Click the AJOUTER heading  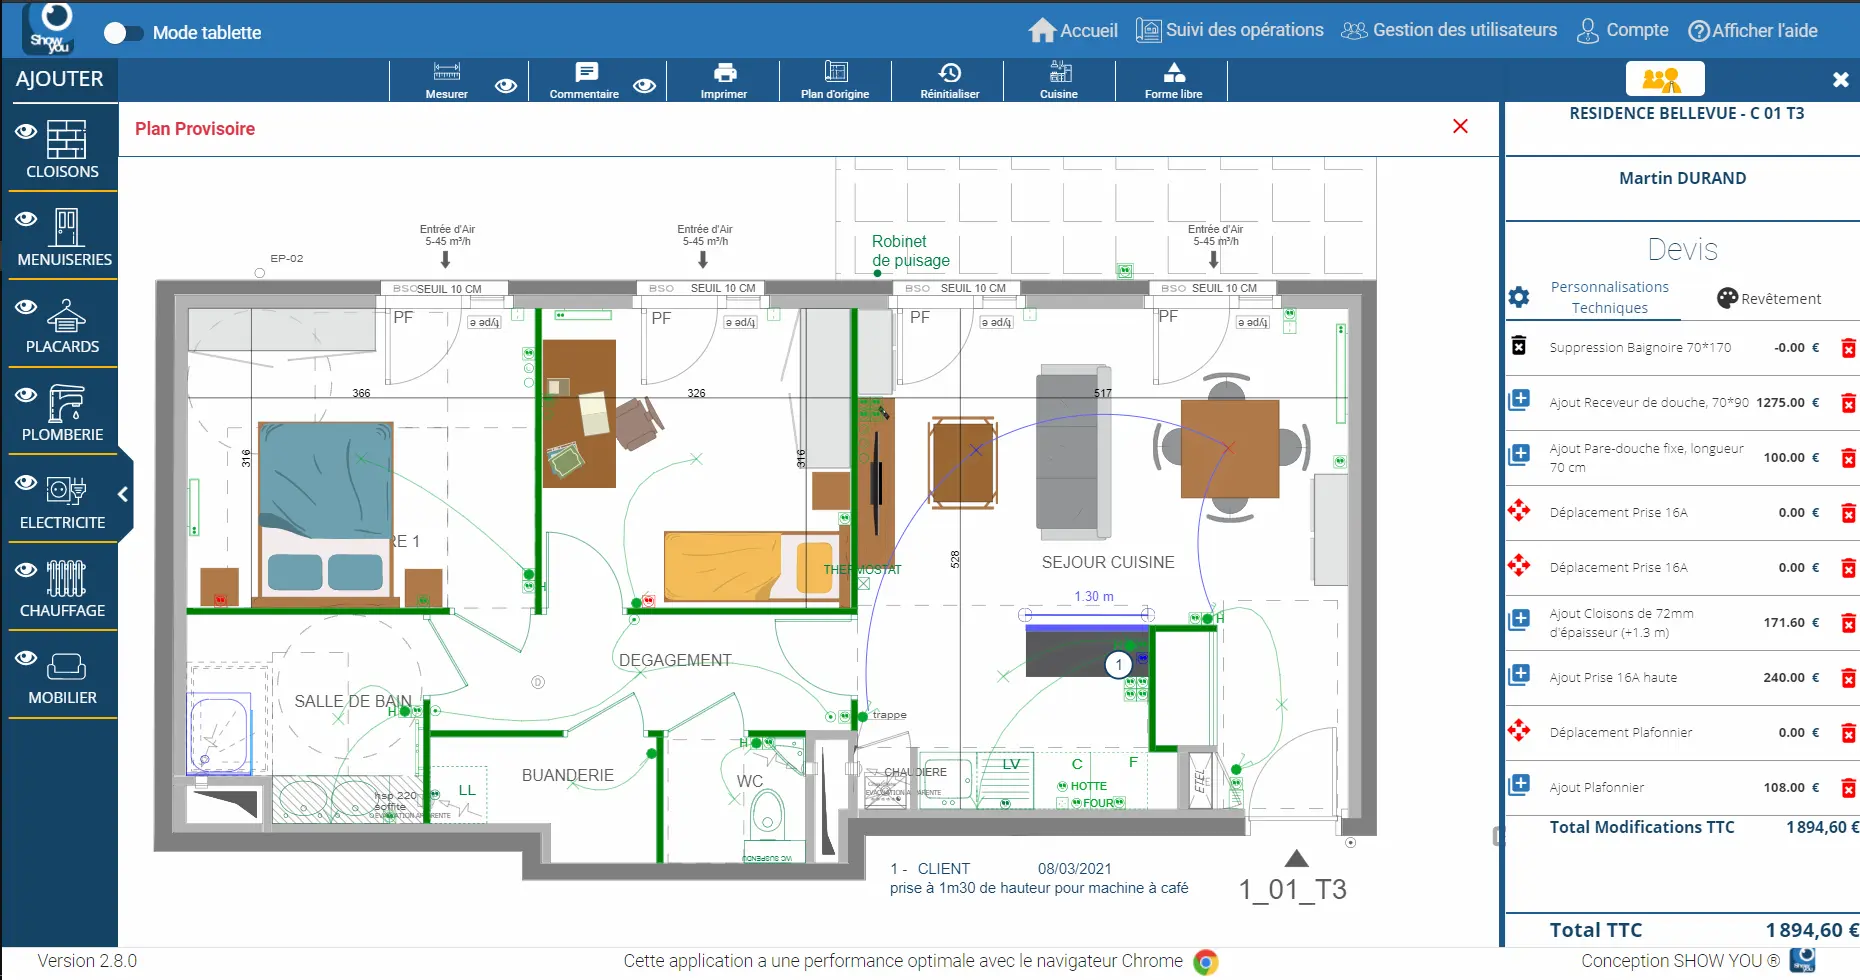point(60,79)
